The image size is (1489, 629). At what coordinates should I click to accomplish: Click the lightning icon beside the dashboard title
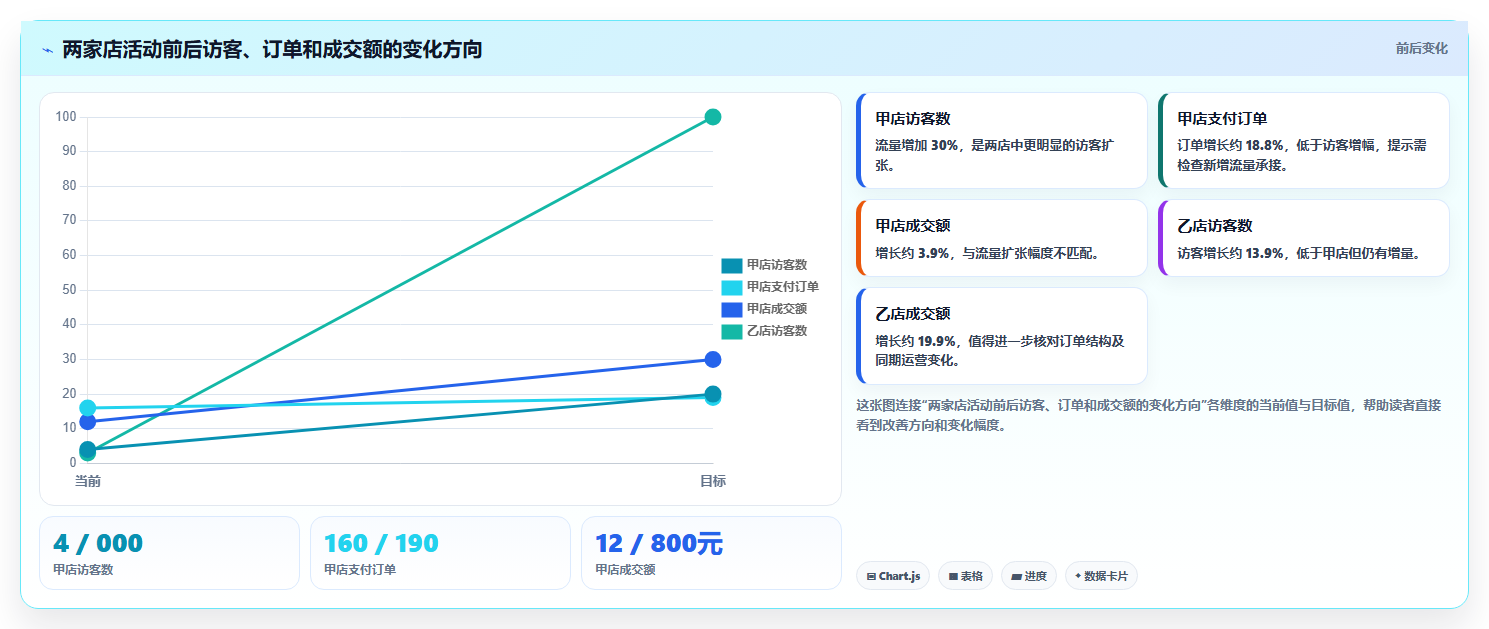click(47, 50)
